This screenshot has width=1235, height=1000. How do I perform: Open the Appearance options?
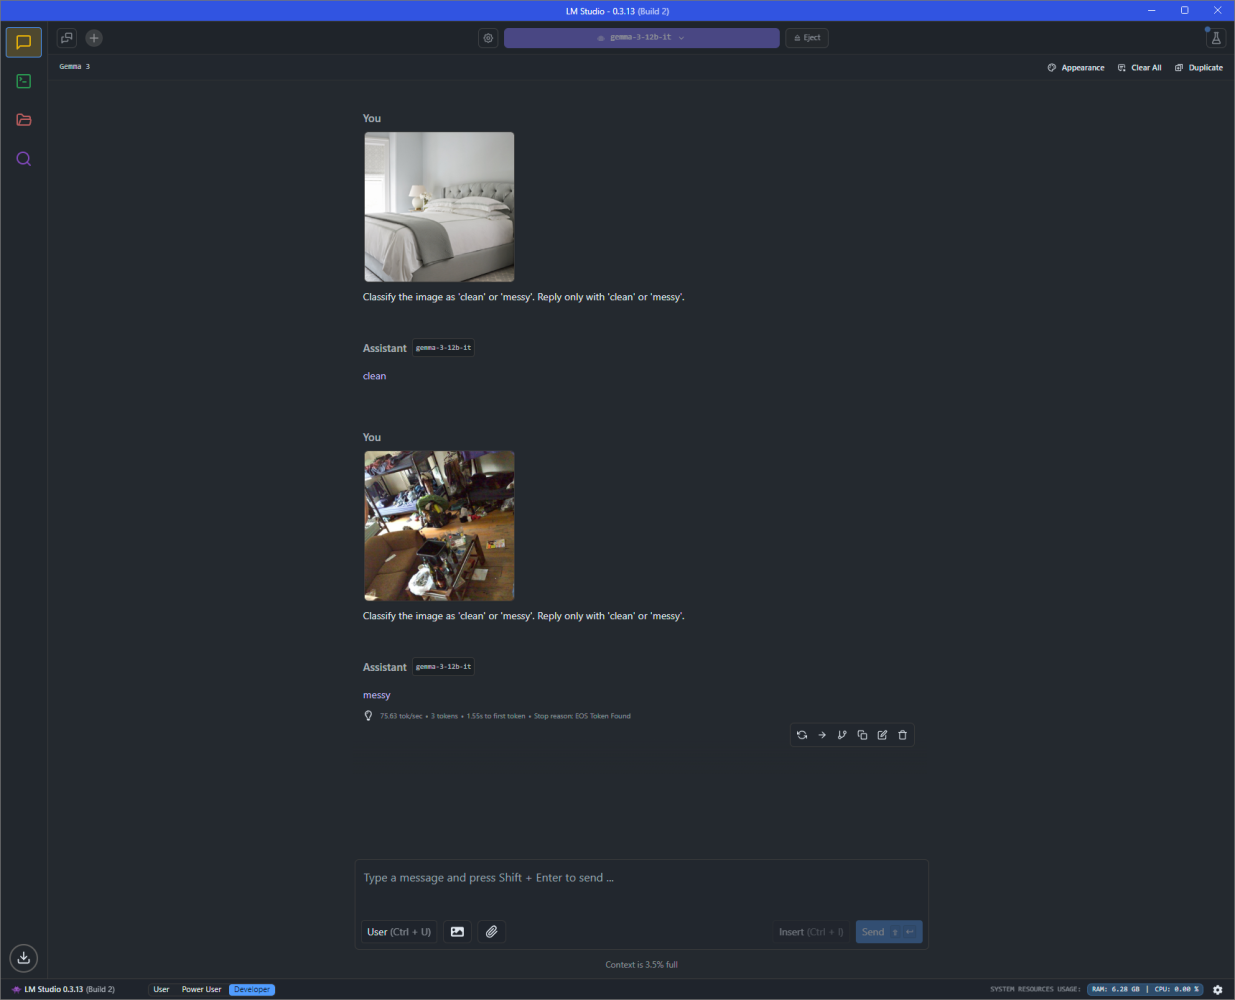(1076, 68)
